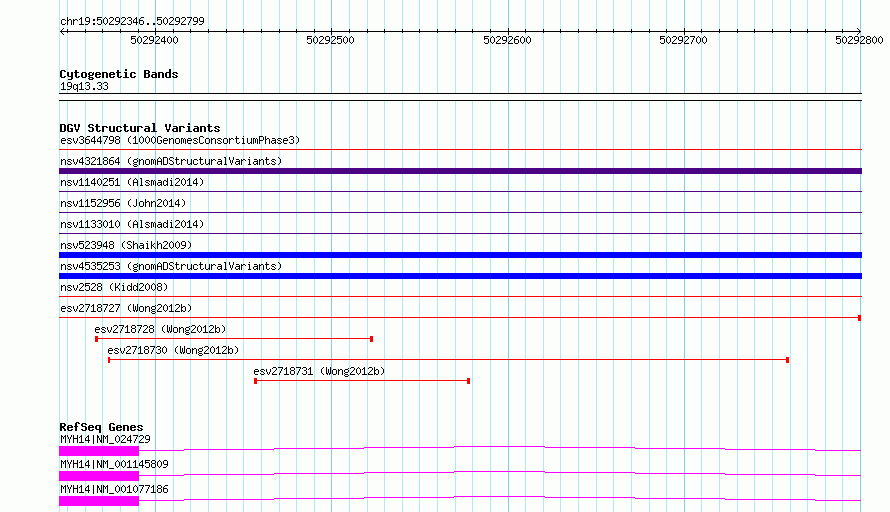Screen dimensions: 890x512
Task: Open the nsv2528 Kidd2008 variant
Action: point(114,287)
